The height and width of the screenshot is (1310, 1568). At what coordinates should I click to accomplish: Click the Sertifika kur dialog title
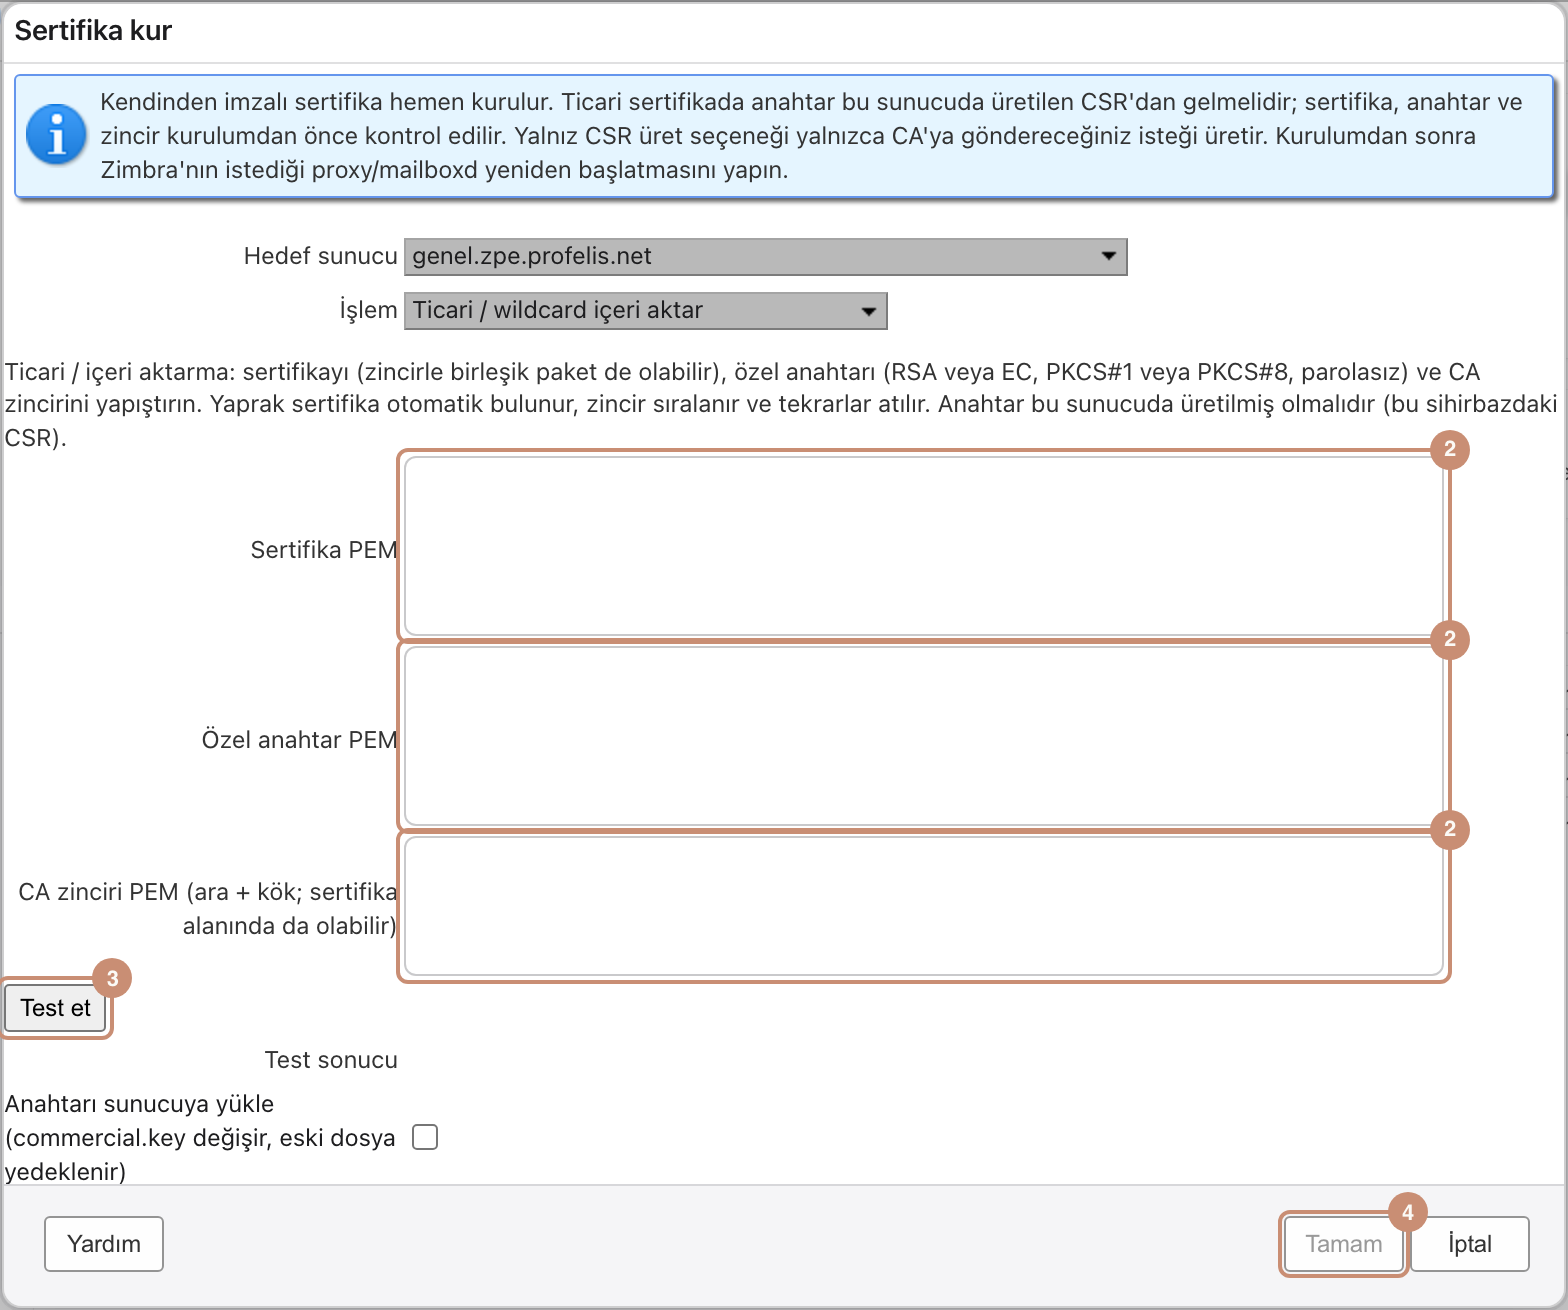pos(93,31)
